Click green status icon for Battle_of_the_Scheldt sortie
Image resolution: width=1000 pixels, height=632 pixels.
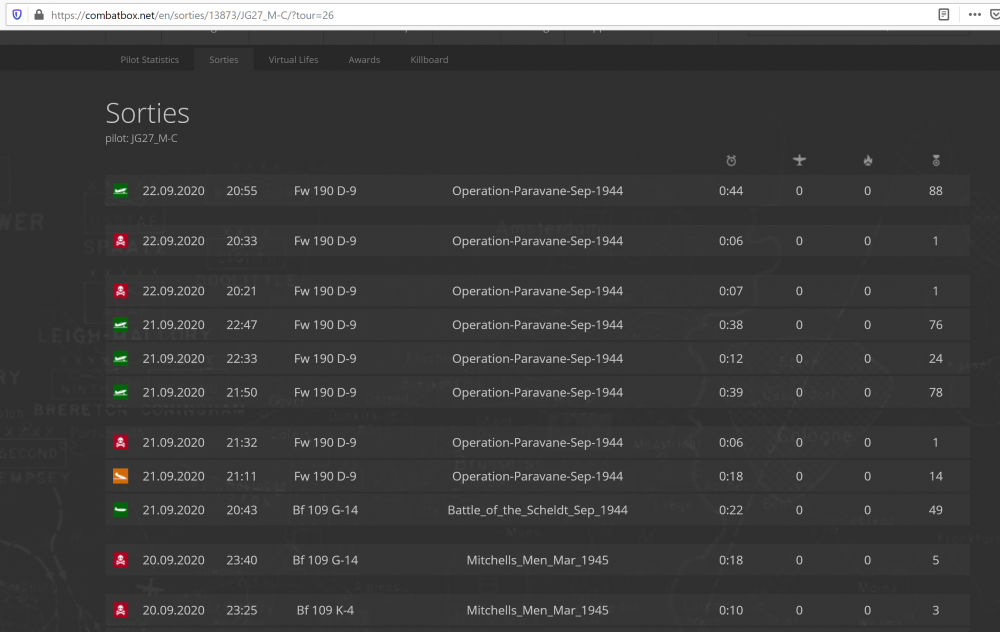pos(120,511)
